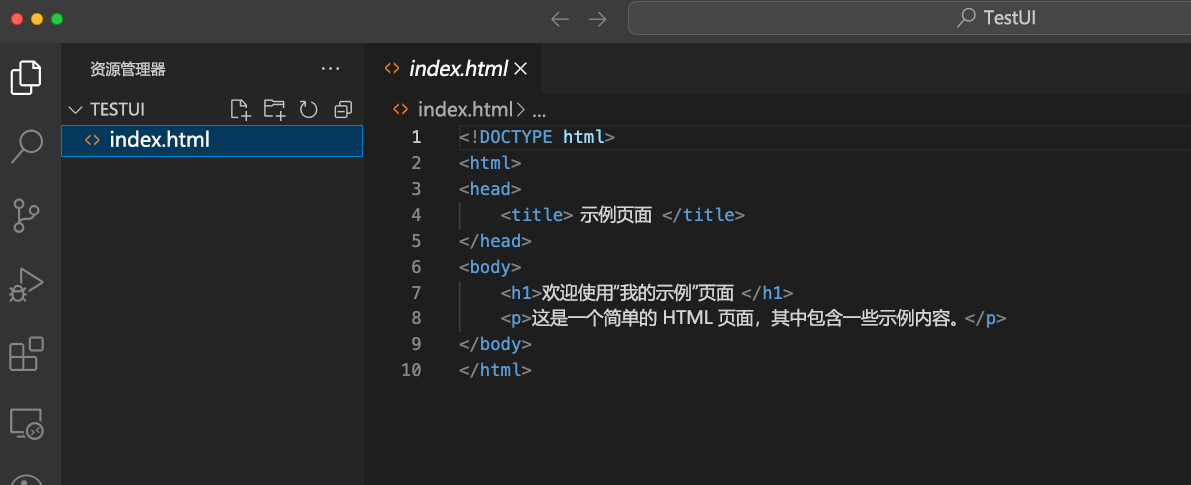The image size is (1191, 485).
Task: Click the closing html tag on line 10
Action: [x=495, y=370]
